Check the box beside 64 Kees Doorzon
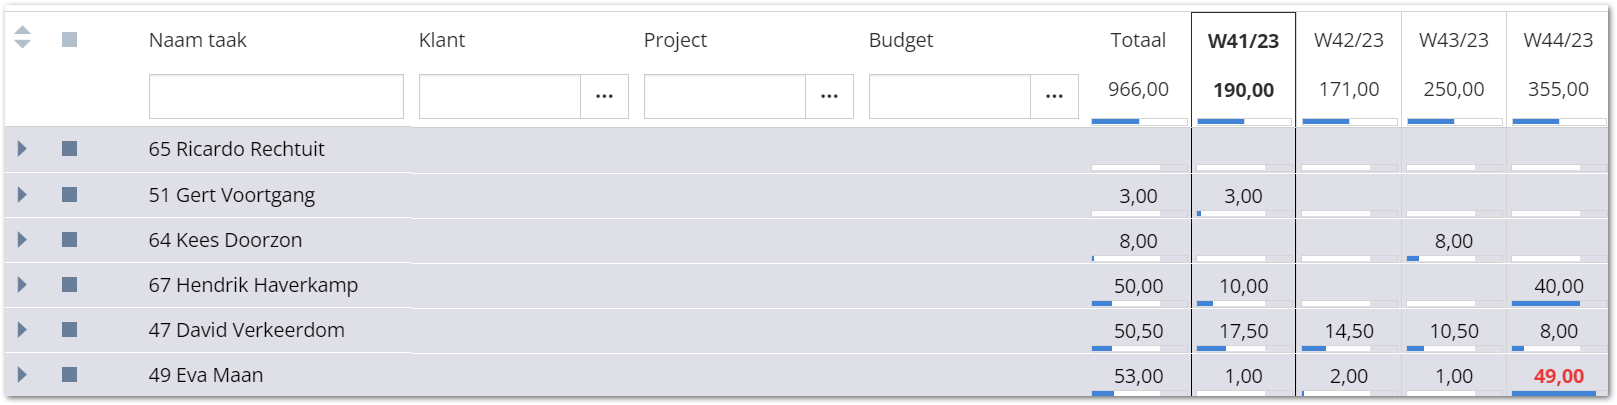This screenshot has height=405, width=1617. pyautogui.click(x=69, y=240)
